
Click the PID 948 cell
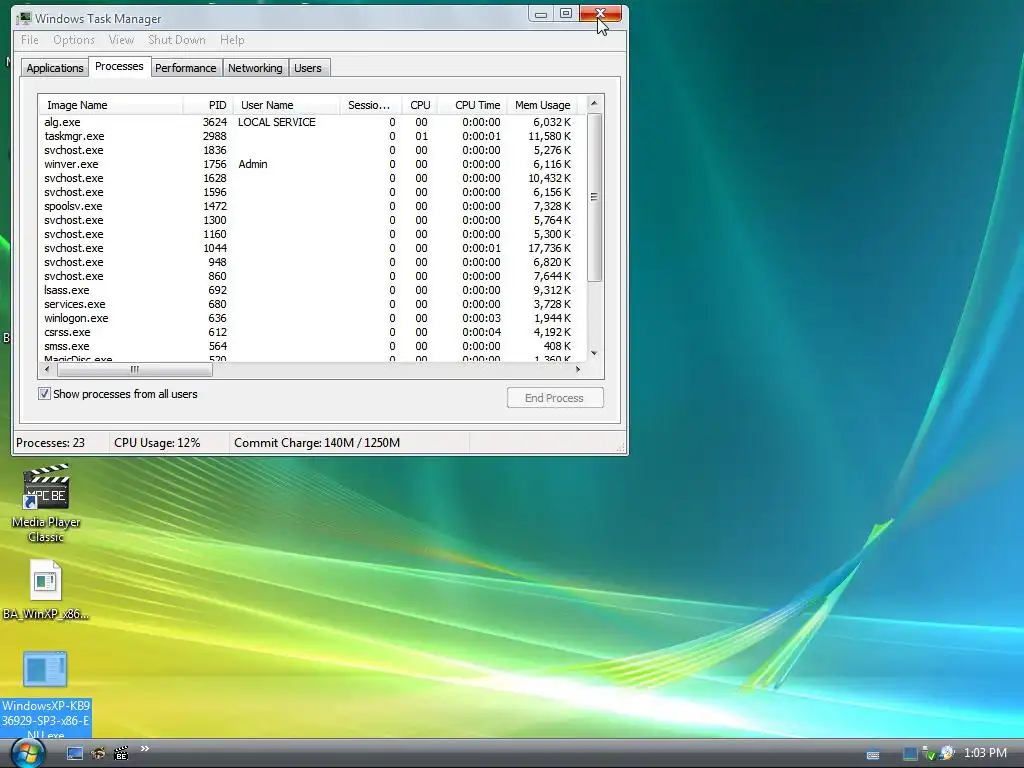tap(217, 263)
